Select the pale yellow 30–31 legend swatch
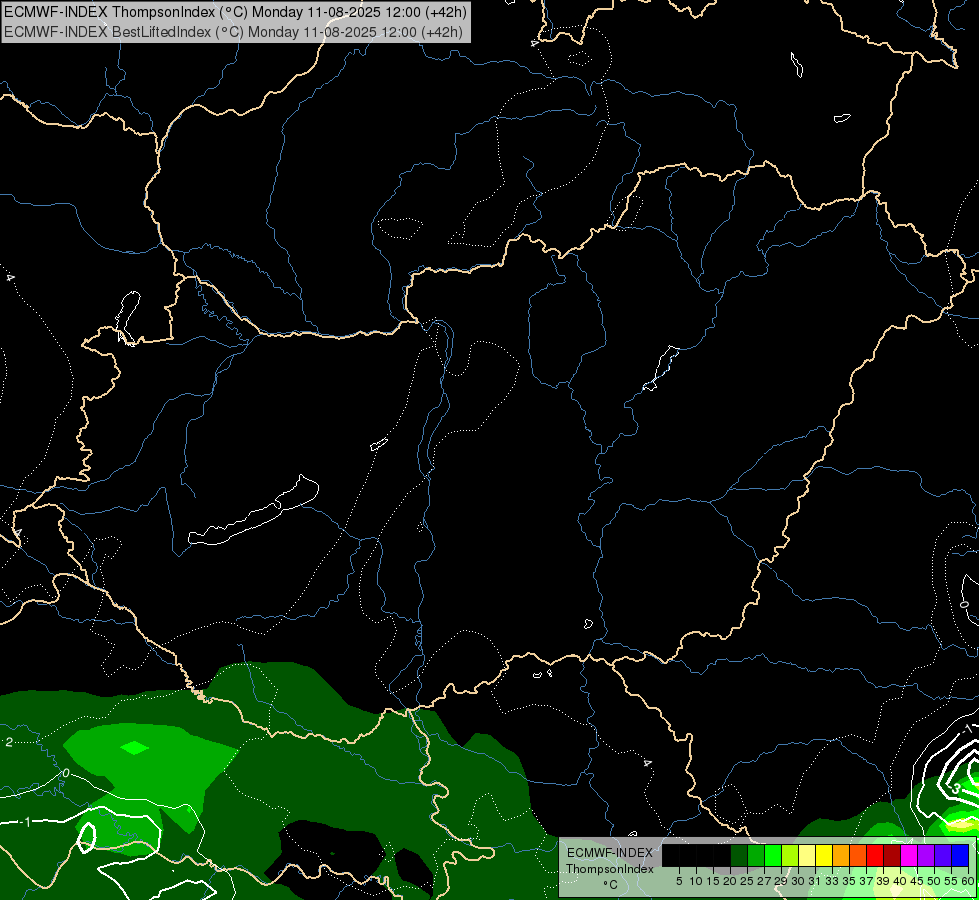This screenshot has height=900, width=979. tap(807, 855)
